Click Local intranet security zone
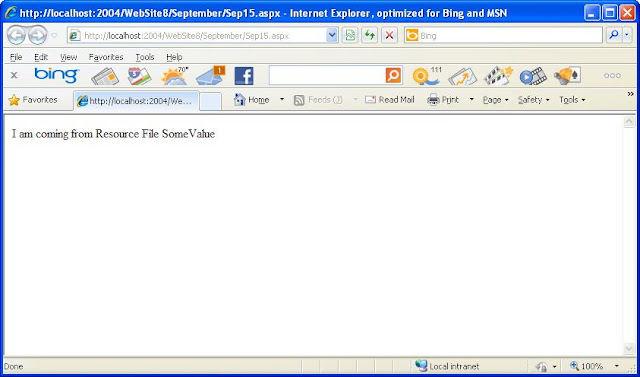Viewport: 640px width, 377px height. point(447,366)
